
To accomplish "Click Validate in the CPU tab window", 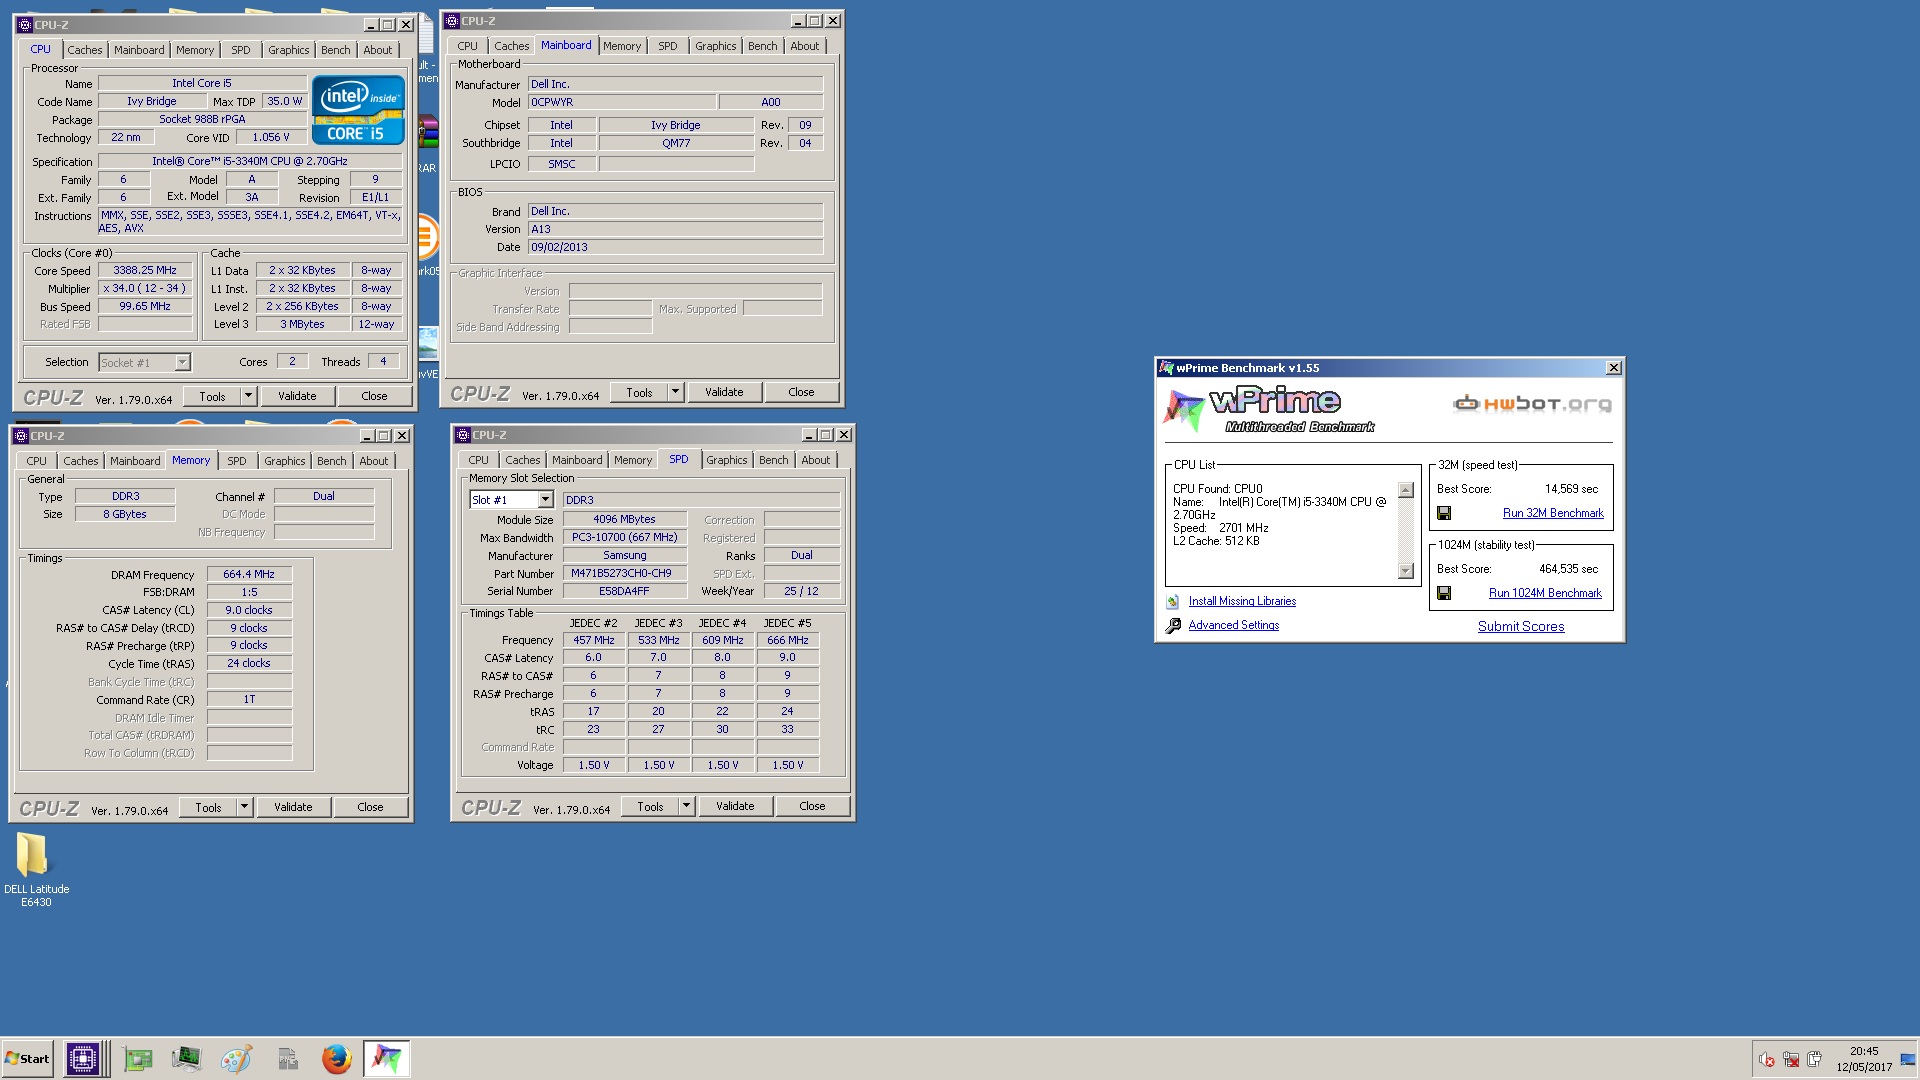I will [x=297, y=396].
